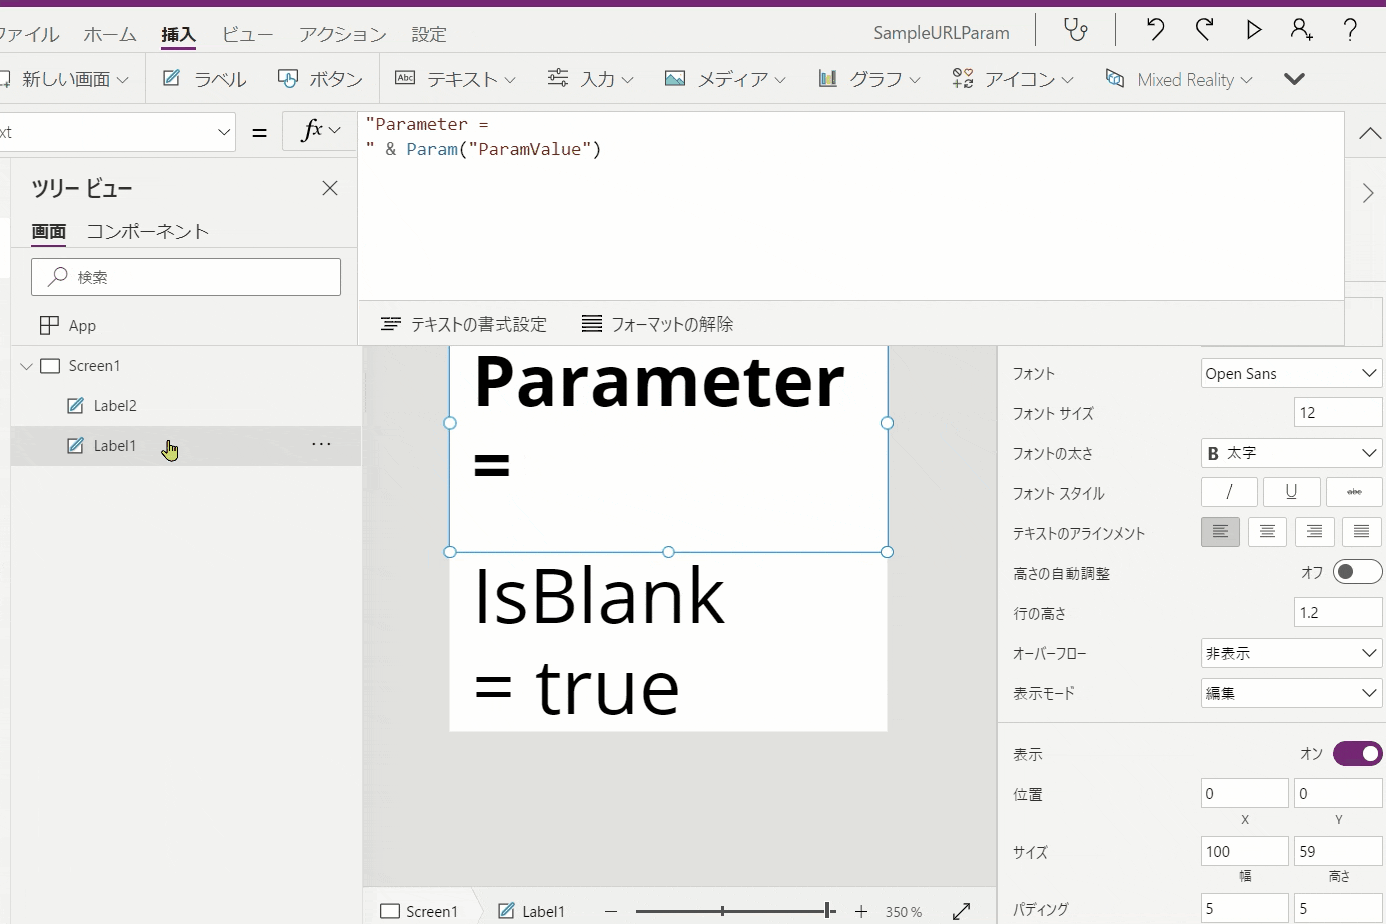Select Label1 in the tree view
This screenshot has width=1386, height=924.
[x=115, y=445]
